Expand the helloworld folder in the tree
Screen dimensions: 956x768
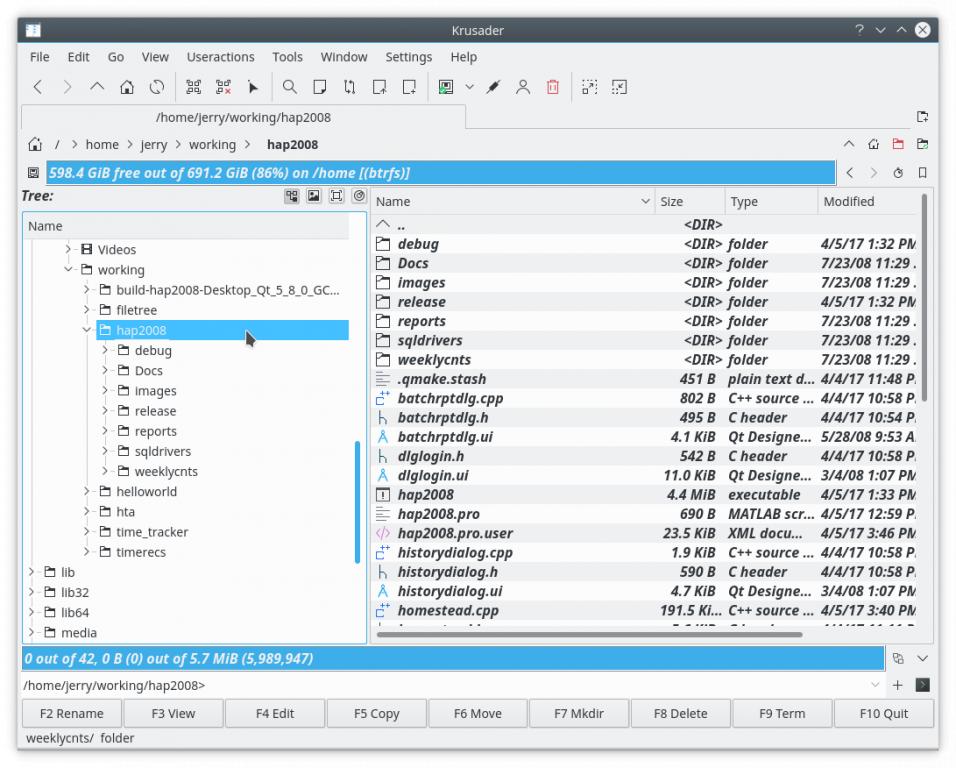[x=87, y=491]
